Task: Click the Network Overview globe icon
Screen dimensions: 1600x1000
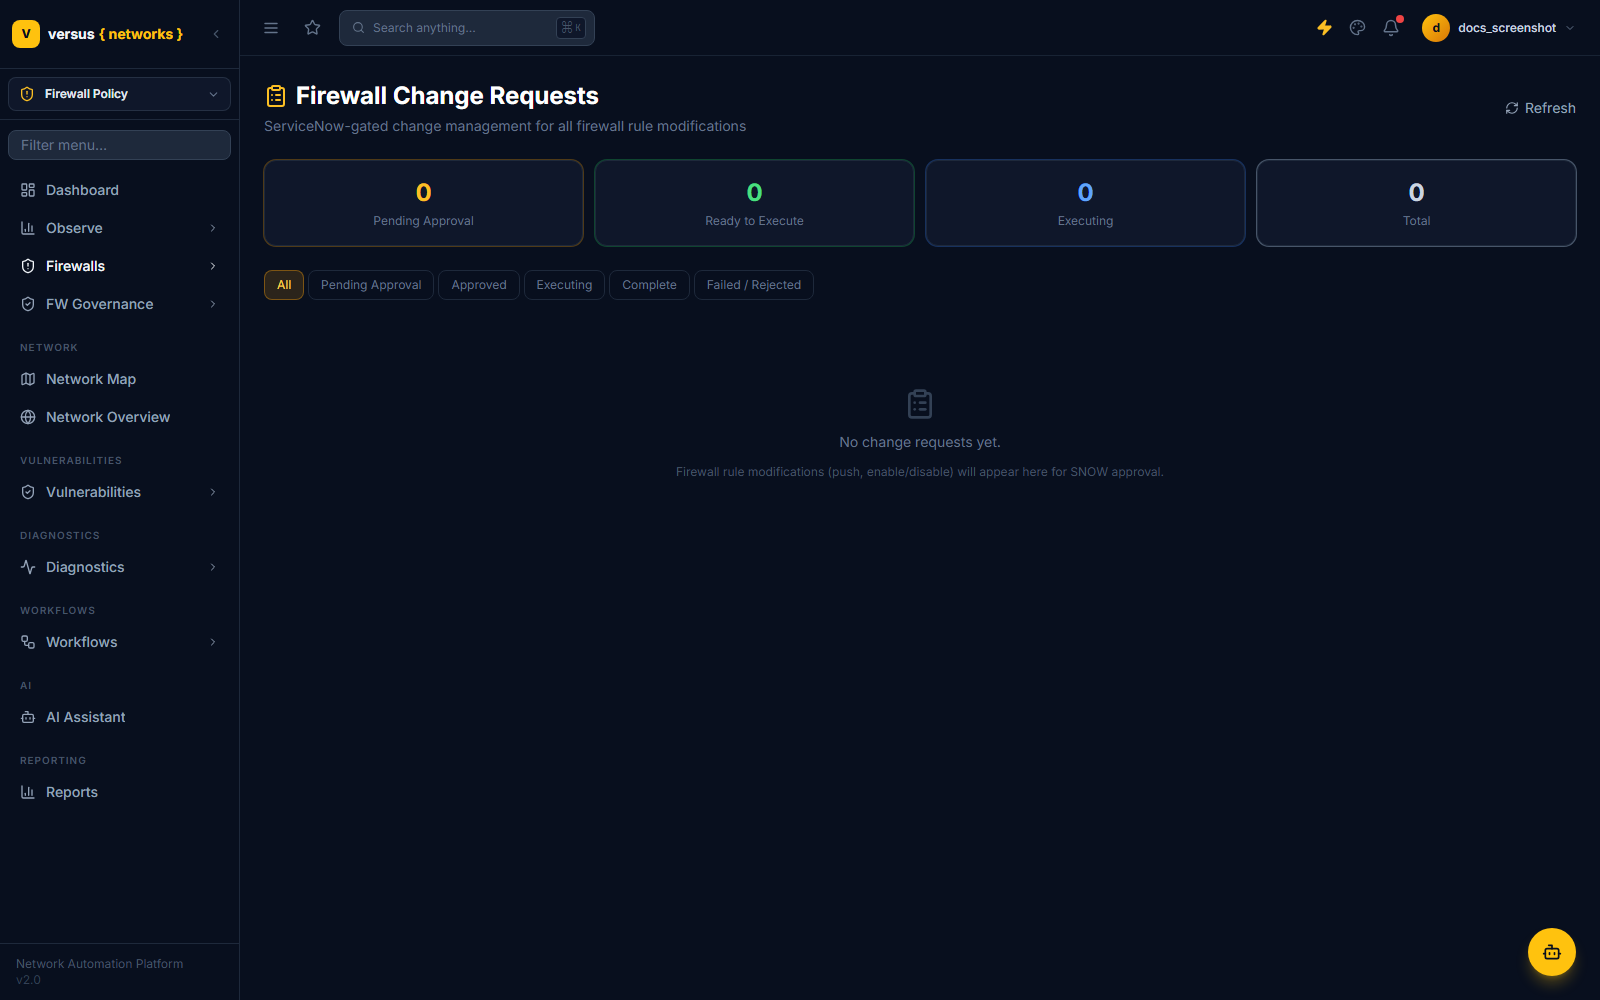Action: tap(28, 417)
